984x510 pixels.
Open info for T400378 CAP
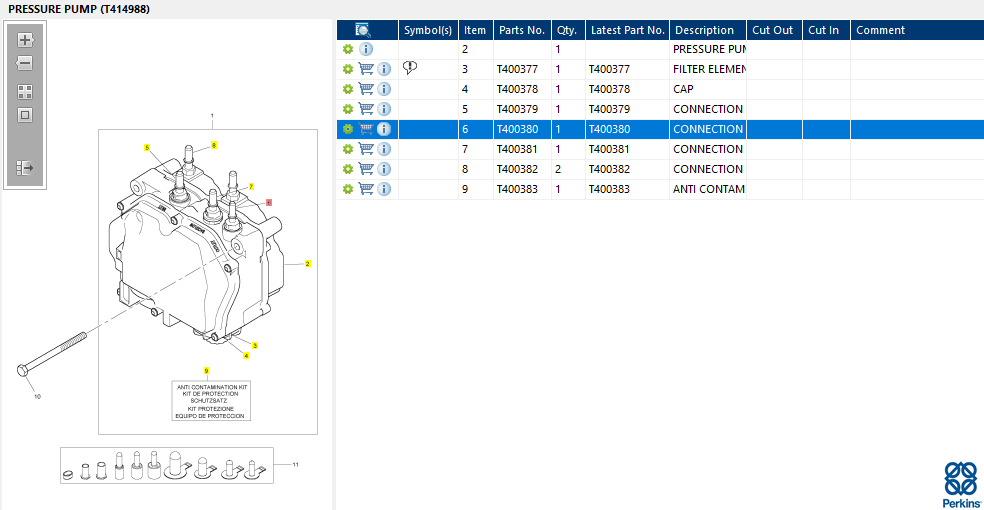pos(384,89)
